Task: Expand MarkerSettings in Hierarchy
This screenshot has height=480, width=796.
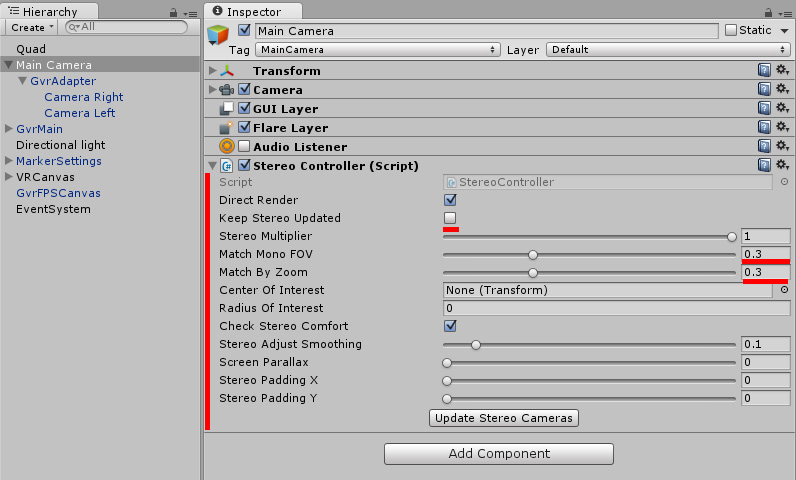Action: tap(9, 160)
